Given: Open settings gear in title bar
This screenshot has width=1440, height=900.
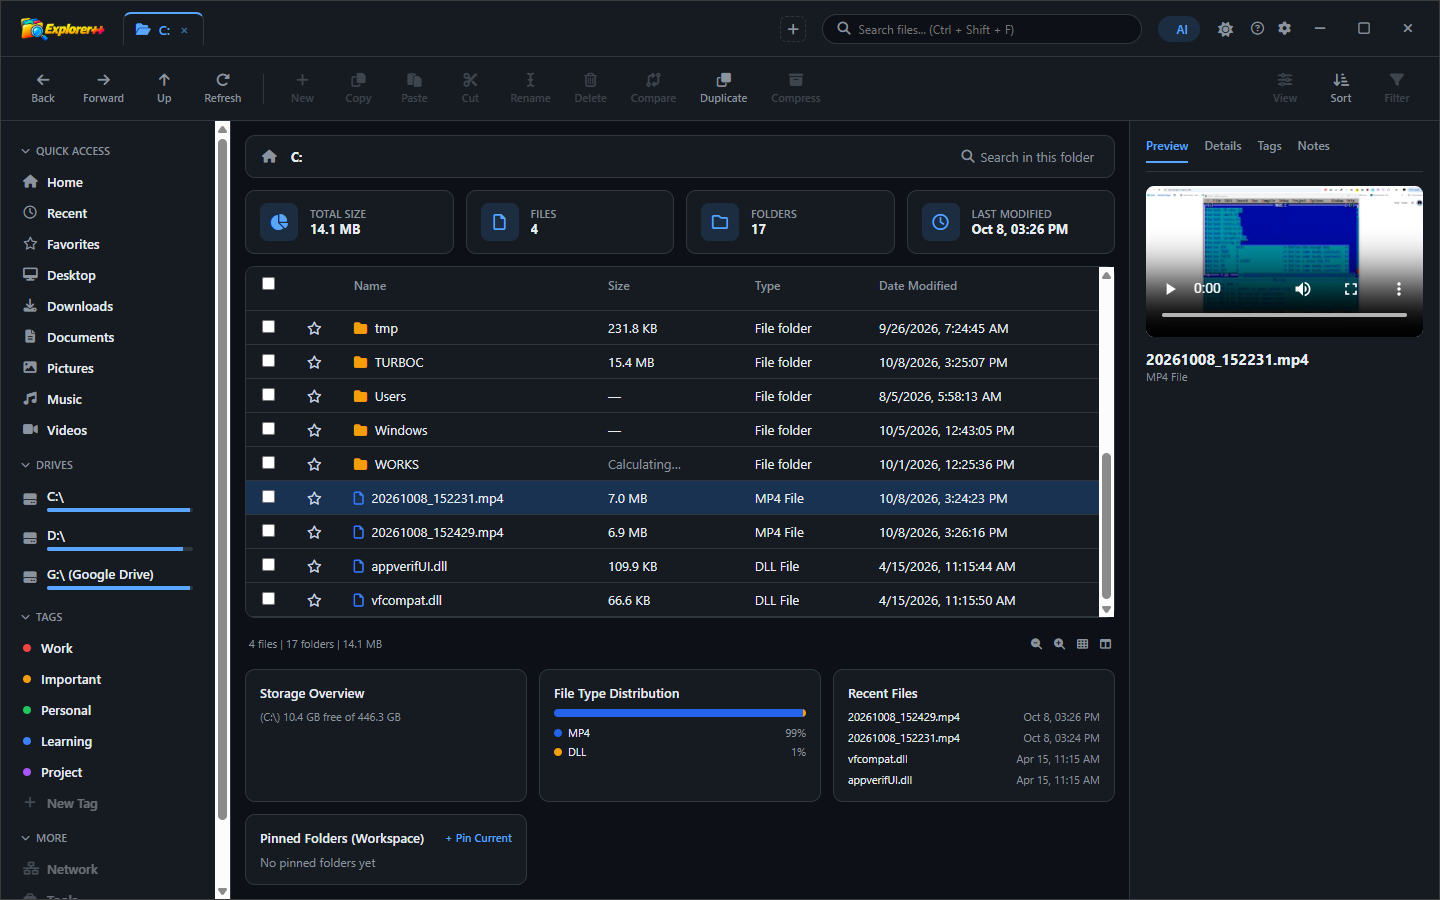Looking at the screenshot, I should coord(1285,29).
